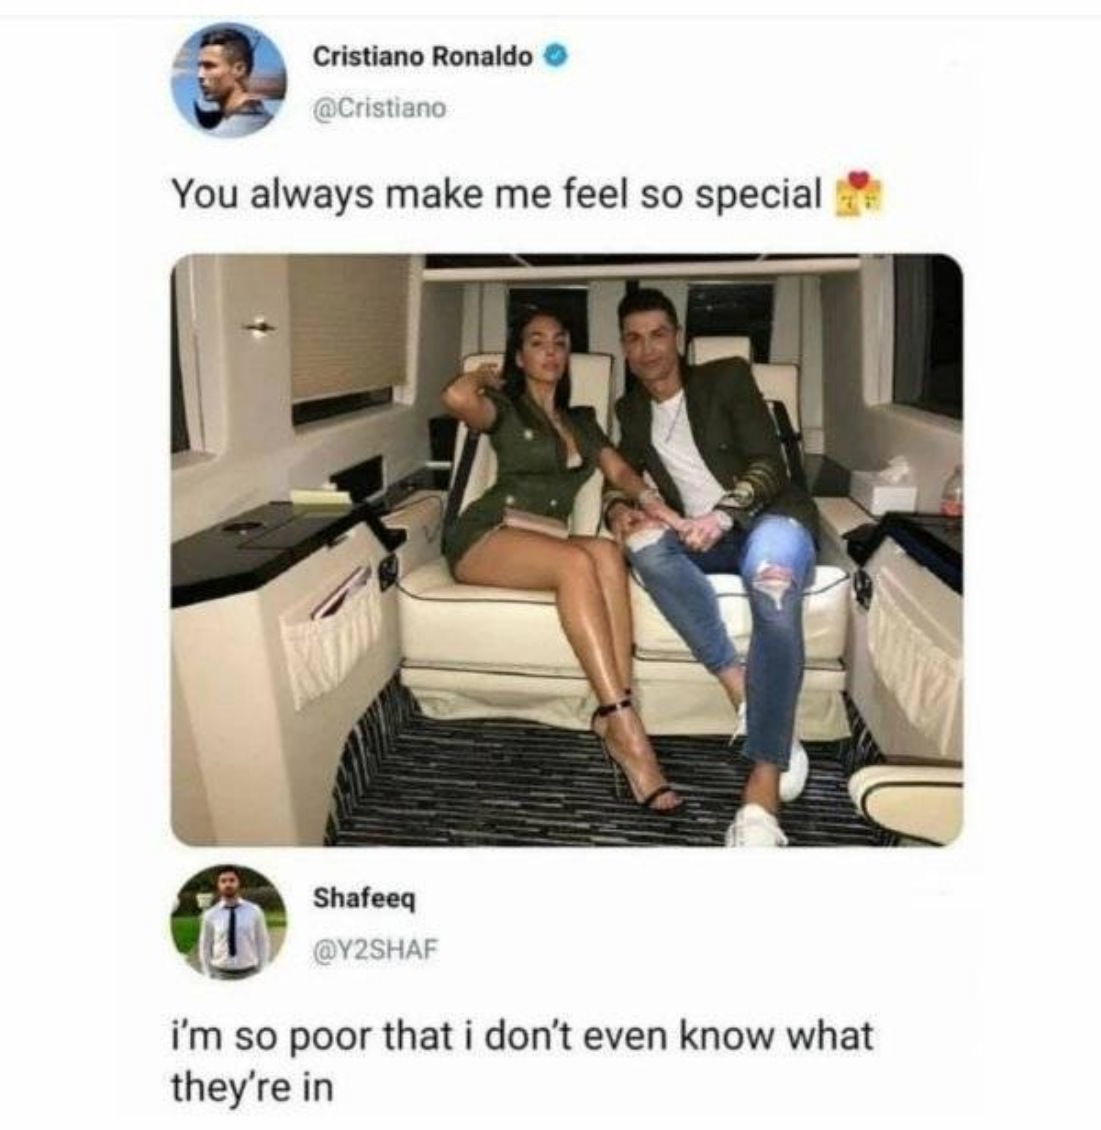Open Shafeeq's profile avatar
This screenshot has width=1101, height=1130.
(x=228, y=922)
